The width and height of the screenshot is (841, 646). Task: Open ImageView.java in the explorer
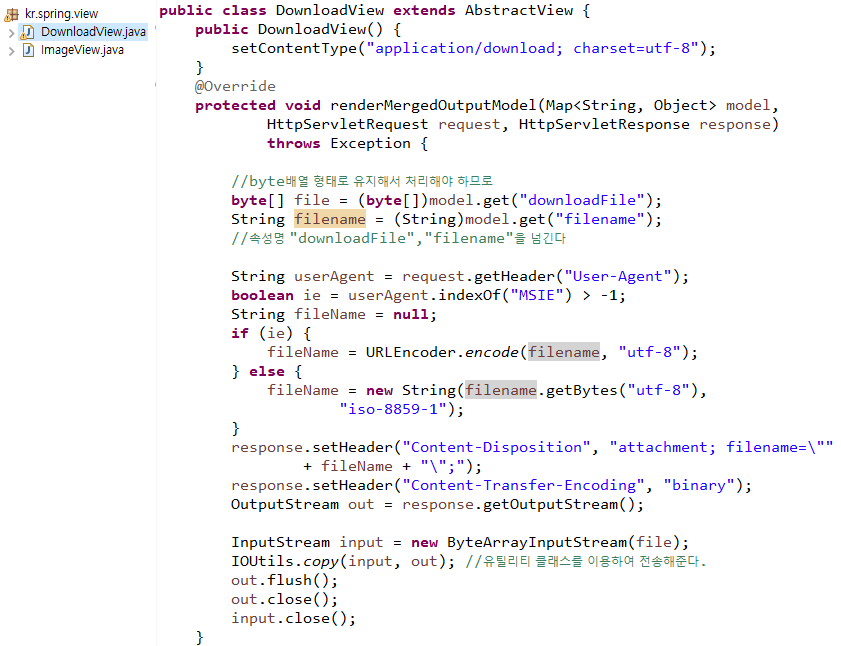83,50
